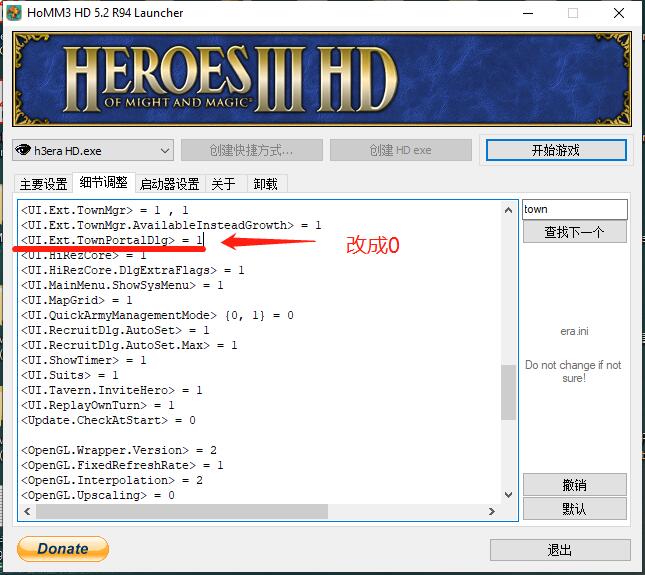Click the vertical scrollbar down arrow

508,495
